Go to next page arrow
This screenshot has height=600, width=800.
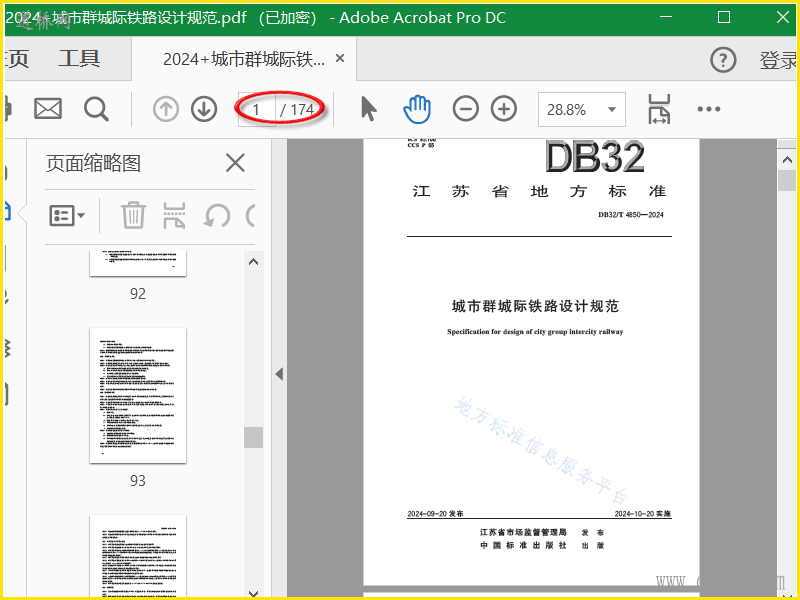point(204,109)
